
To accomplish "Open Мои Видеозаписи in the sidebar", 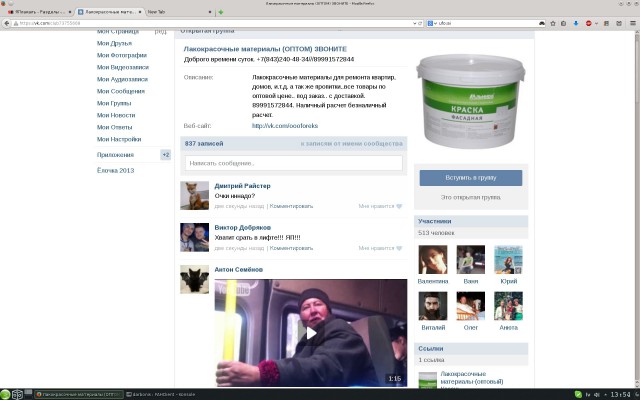I will tap(123, 67).
